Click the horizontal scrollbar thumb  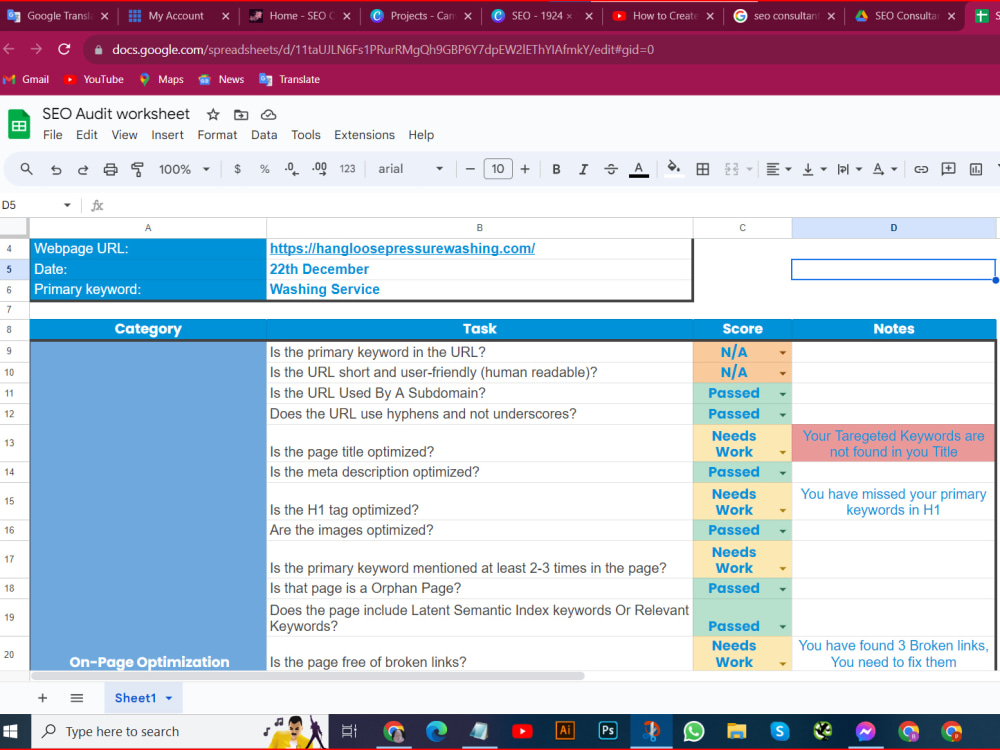(x=307, y=675)
